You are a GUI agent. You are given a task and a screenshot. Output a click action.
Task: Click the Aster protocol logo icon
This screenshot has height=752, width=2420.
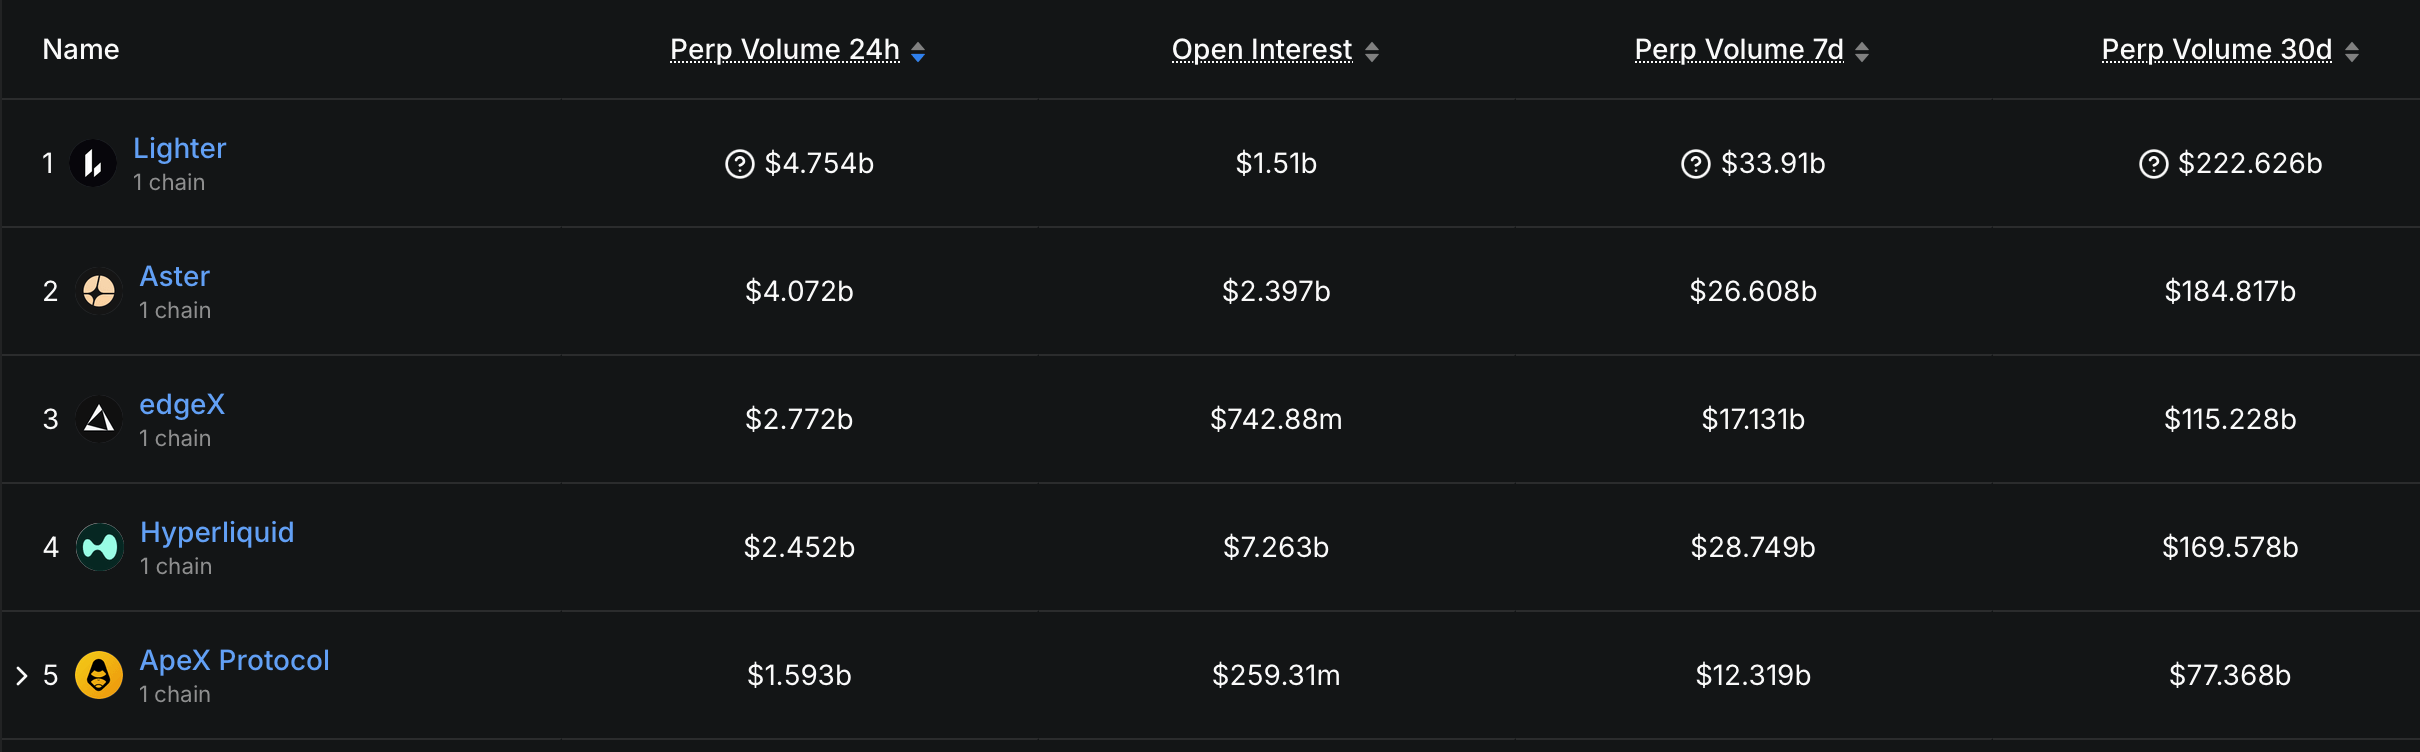[99, 291]
